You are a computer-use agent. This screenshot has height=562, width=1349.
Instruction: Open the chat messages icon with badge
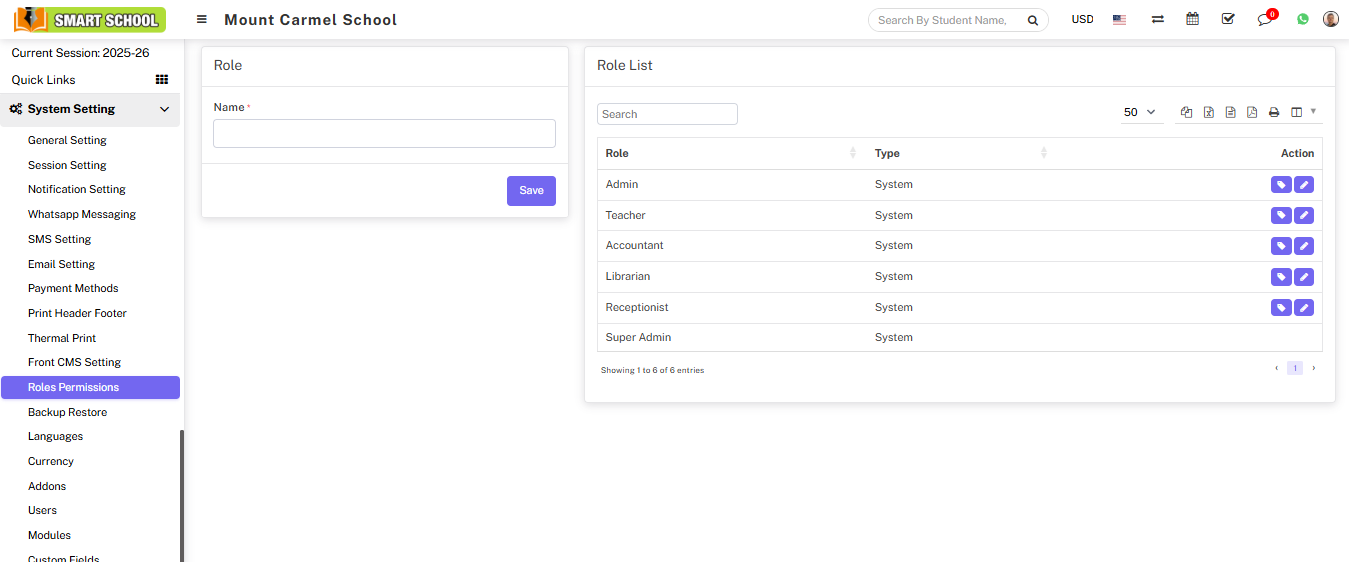1265,19
